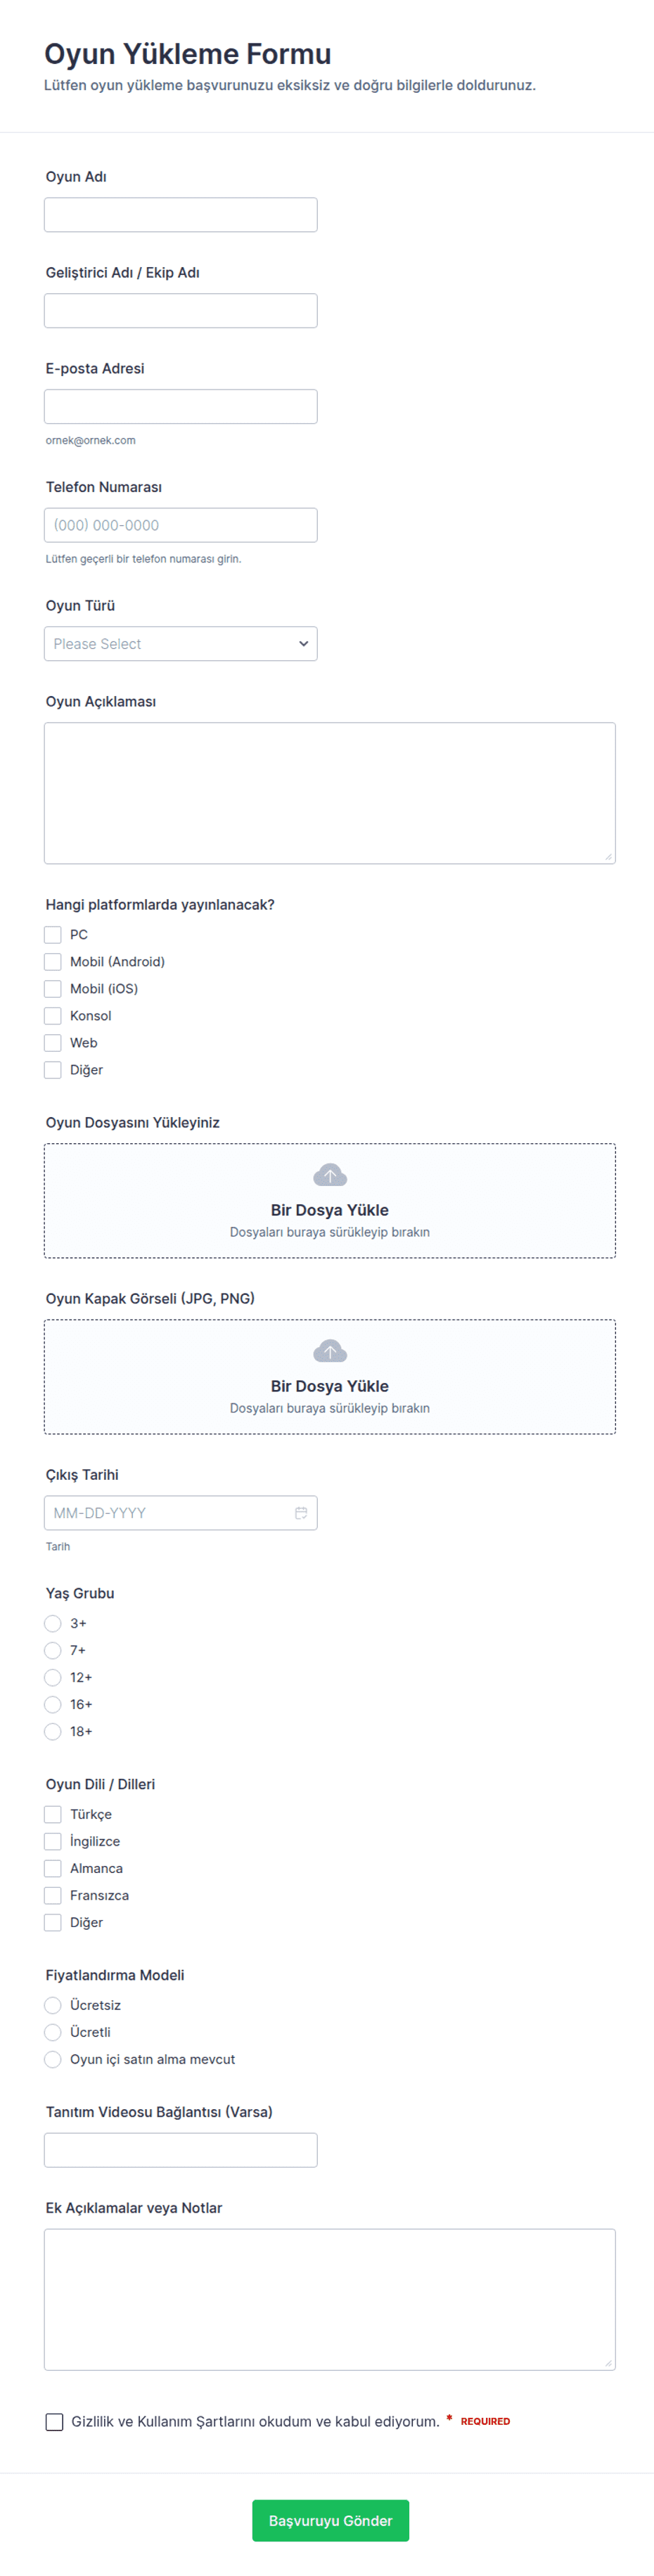Click the cloud upload icon under Oyun Kapak Görseli
Image resolution: width=654 pixels, height=2576 pixels.
330,1351
